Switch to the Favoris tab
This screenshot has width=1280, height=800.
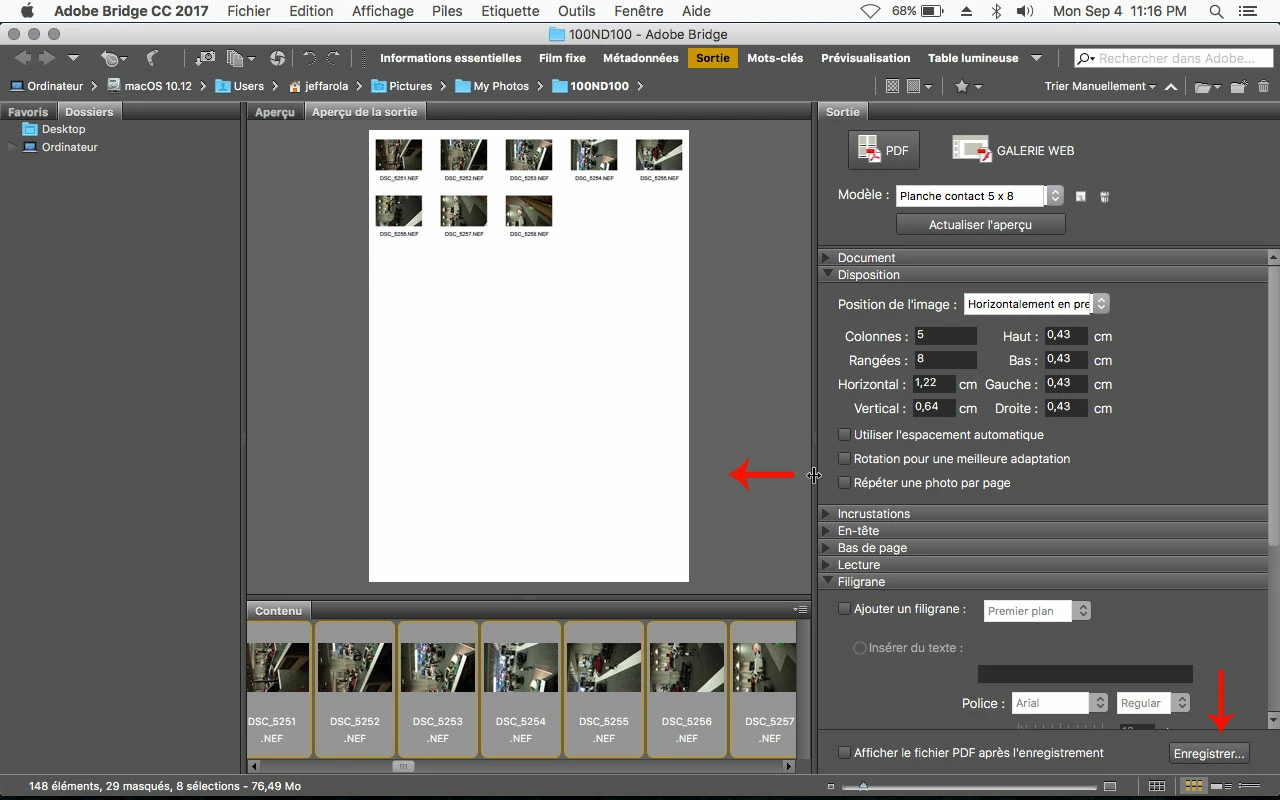(x=28, y=112)
